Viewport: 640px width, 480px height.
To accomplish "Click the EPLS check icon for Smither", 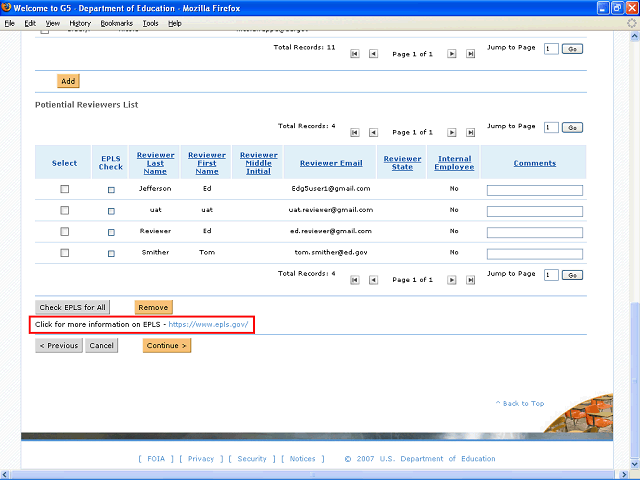I will [111, 253].
